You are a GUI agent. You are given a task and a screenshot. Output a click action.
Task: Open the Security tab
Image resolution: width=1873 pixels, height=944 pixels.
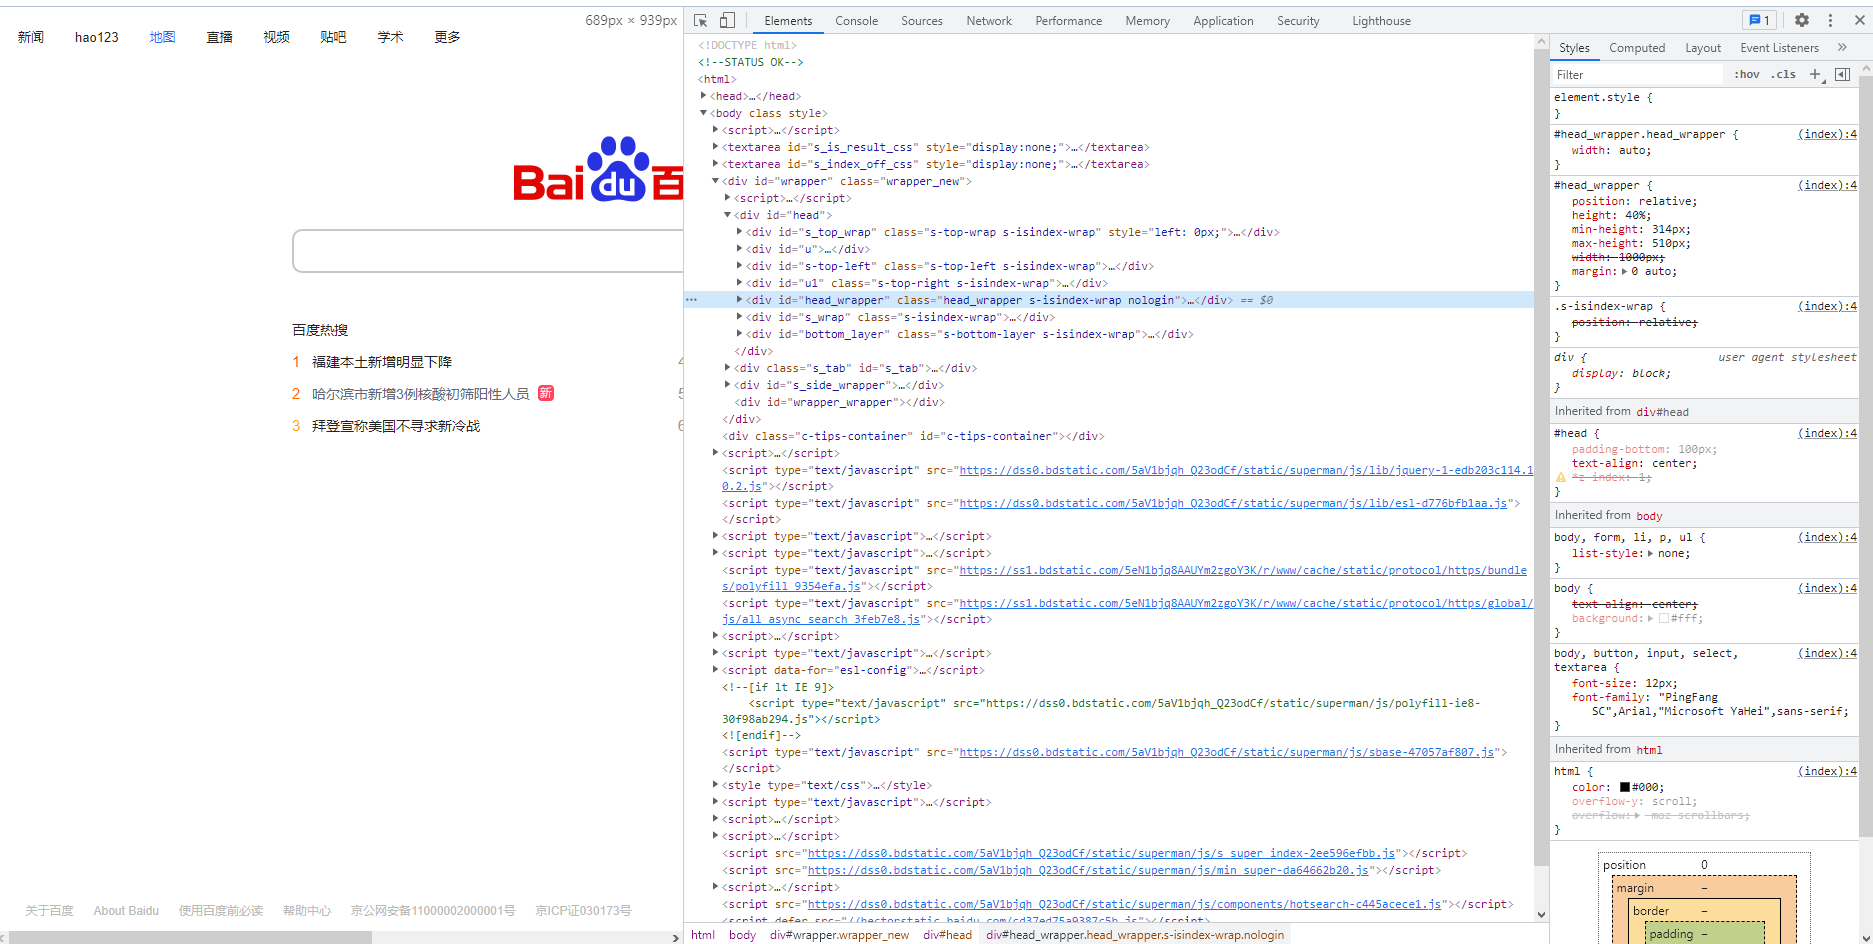(x=1298, y=20)
